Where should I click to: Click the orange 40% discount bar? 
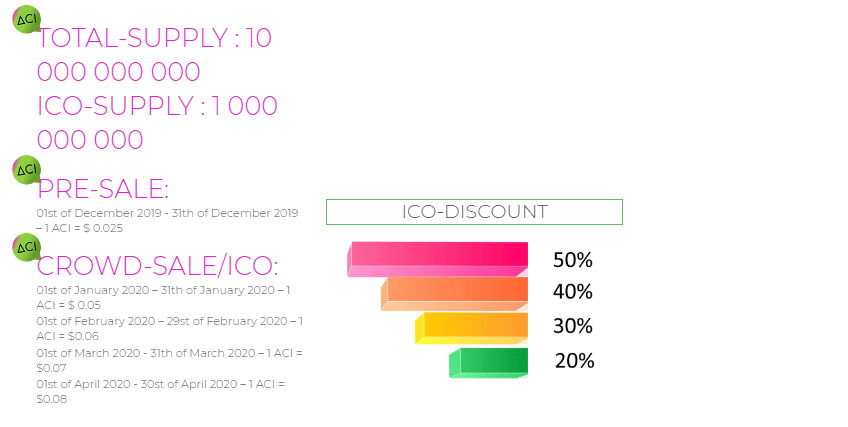tap(455, 293)
